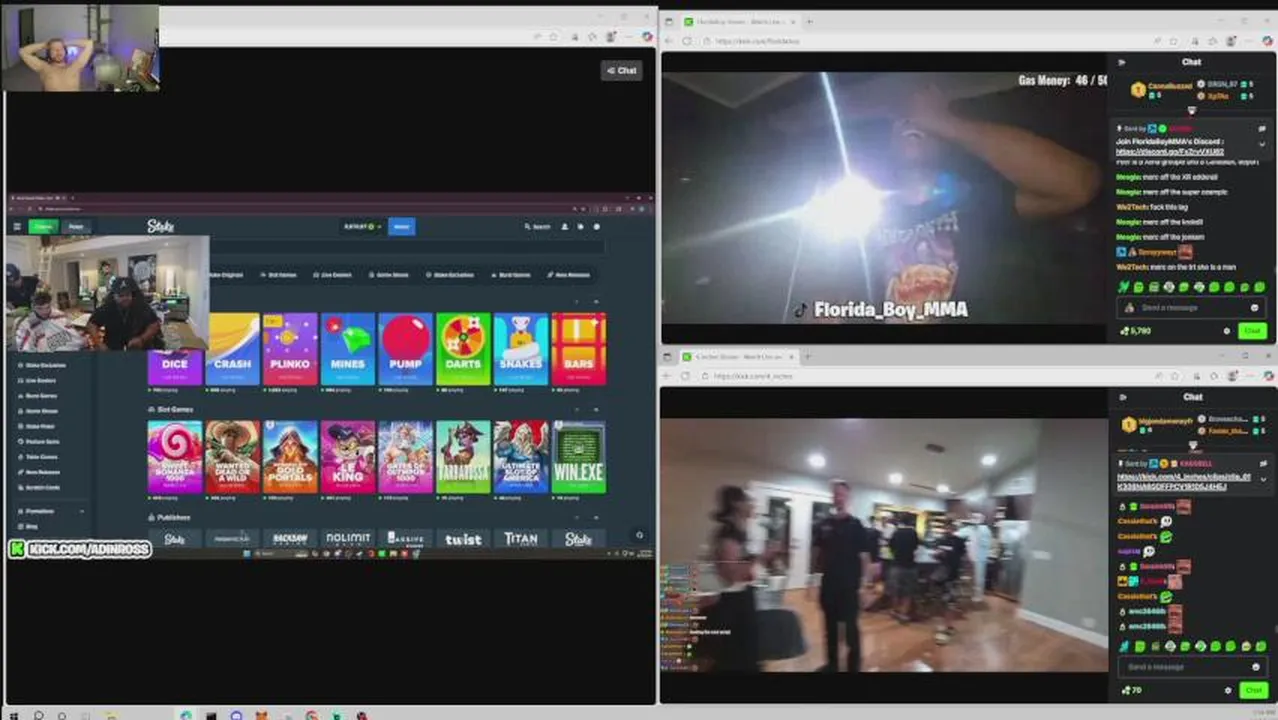The width and height of the screenshot is (1278, 720).
Task: Open the Wanted Dead or a Wild slot
Action: (233, 456)
